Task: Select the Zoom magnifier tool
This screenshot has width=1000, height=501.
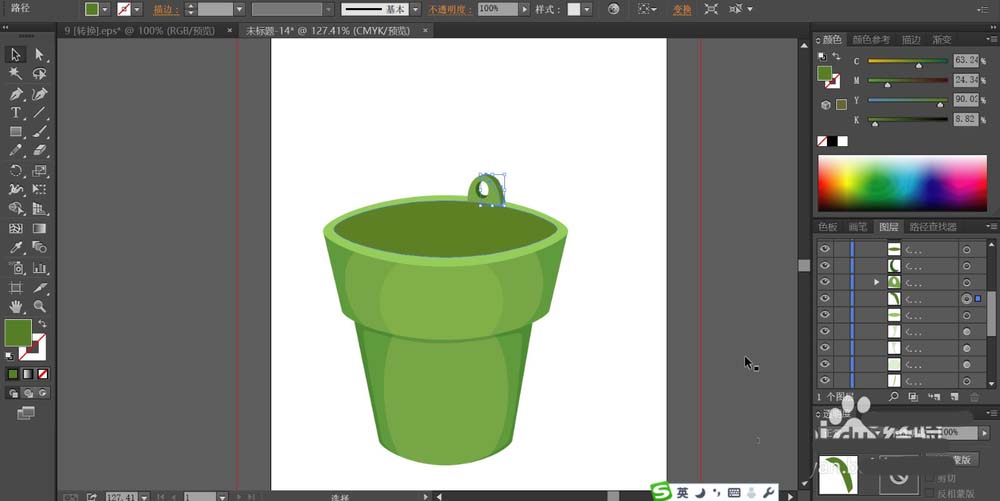Action: [39, 306]
